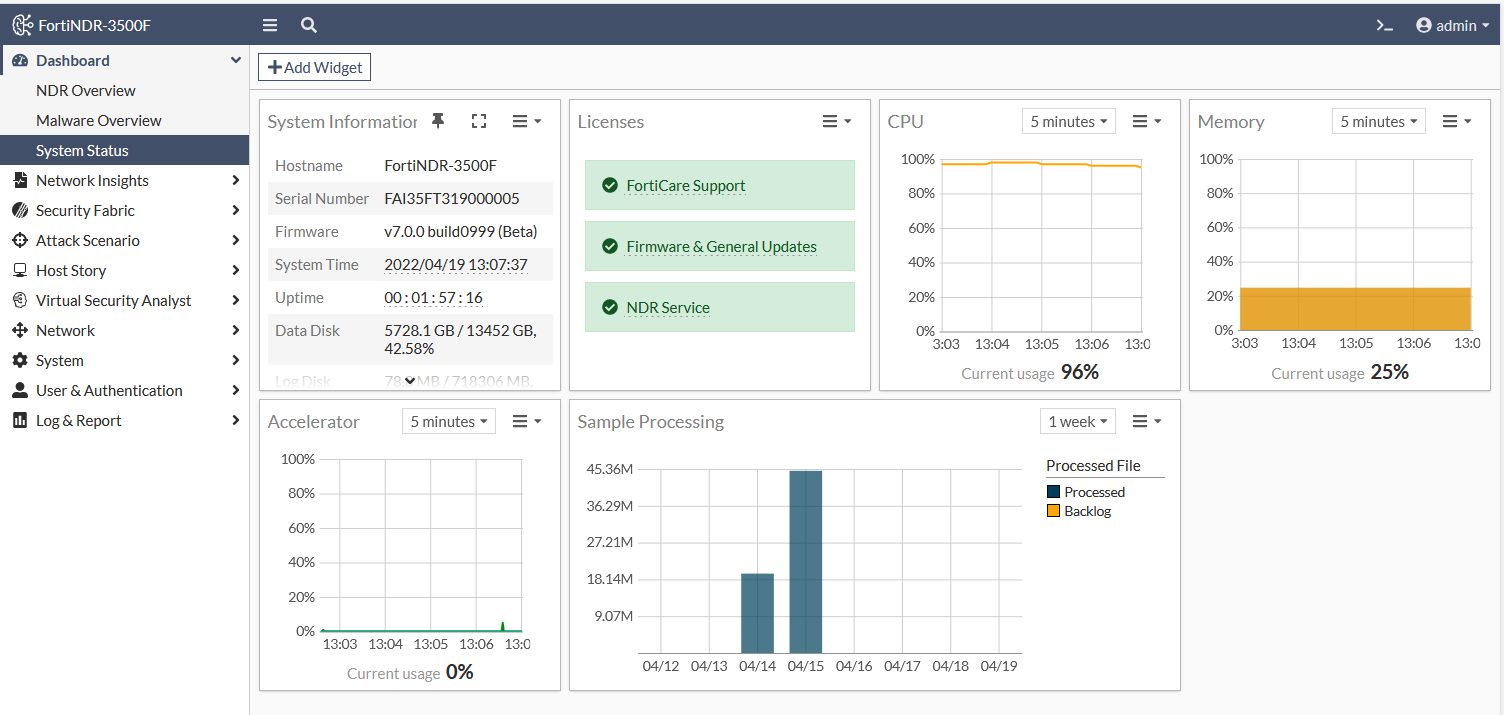Screen dimensions: 1504x715
Task: Change CPU time range dropdown
Action: coord(1069,121)
